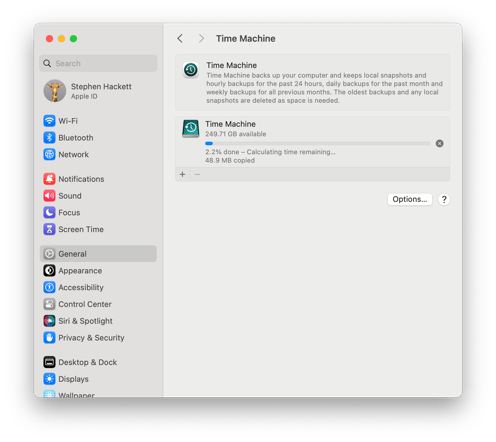Open the Options… dialog
Image resolution: width=496 pixels, height=442 pixels.
coord(410,199)
